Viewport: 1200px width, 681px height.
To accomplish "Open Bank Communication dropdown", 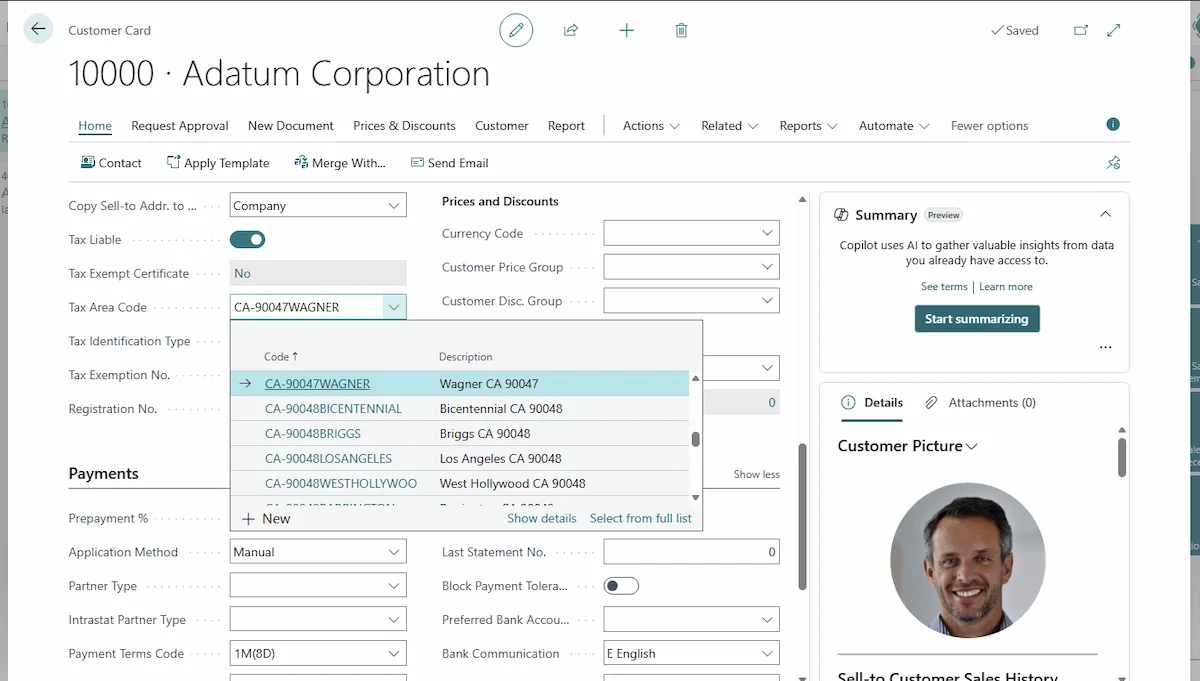I will (767, 653).
